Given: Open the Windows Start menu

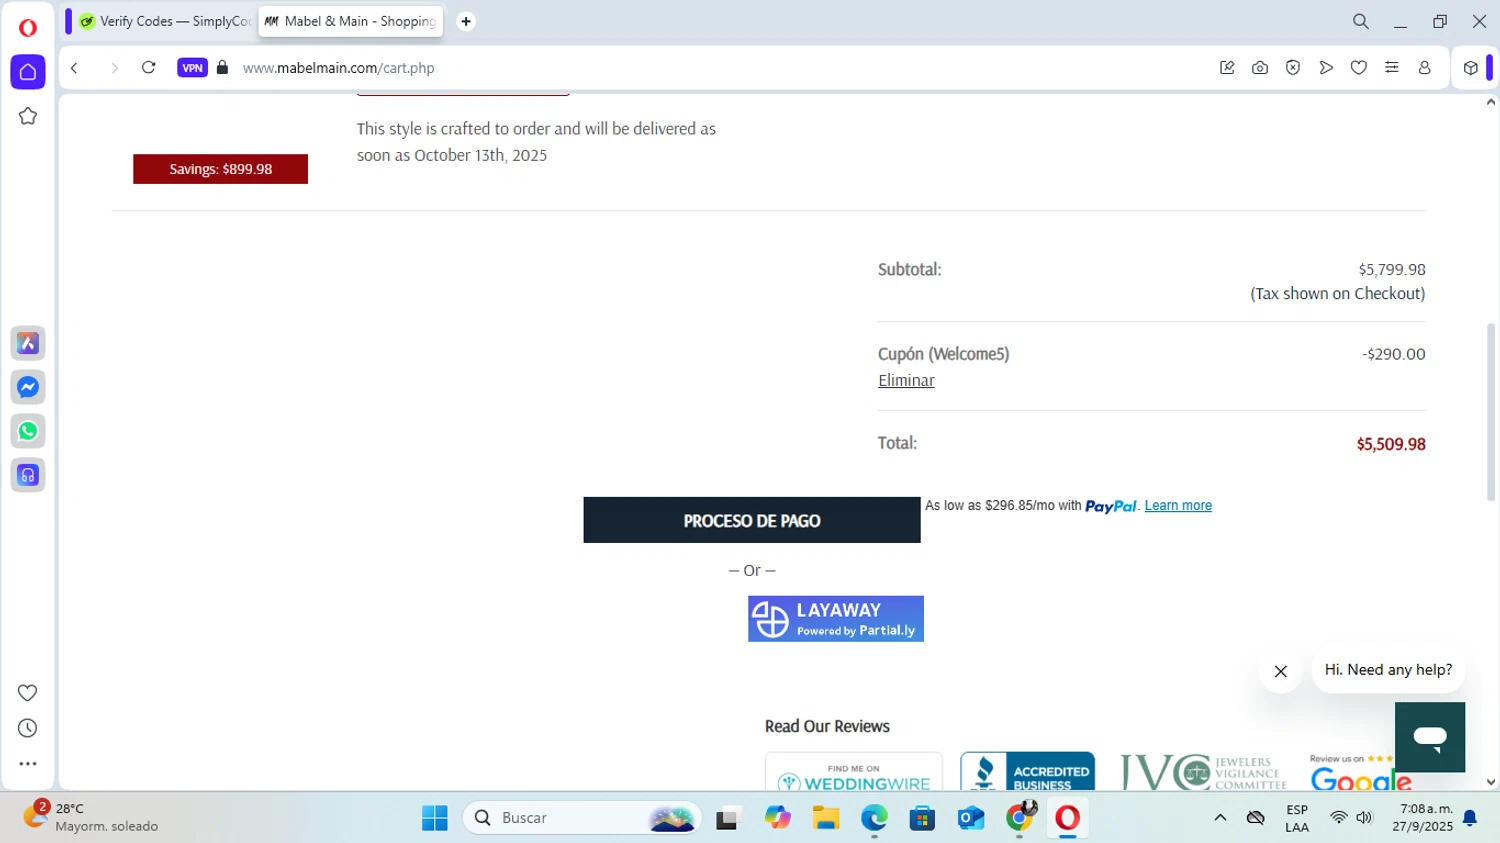Looking at the screenshot, I should click(x=435, y=818).
